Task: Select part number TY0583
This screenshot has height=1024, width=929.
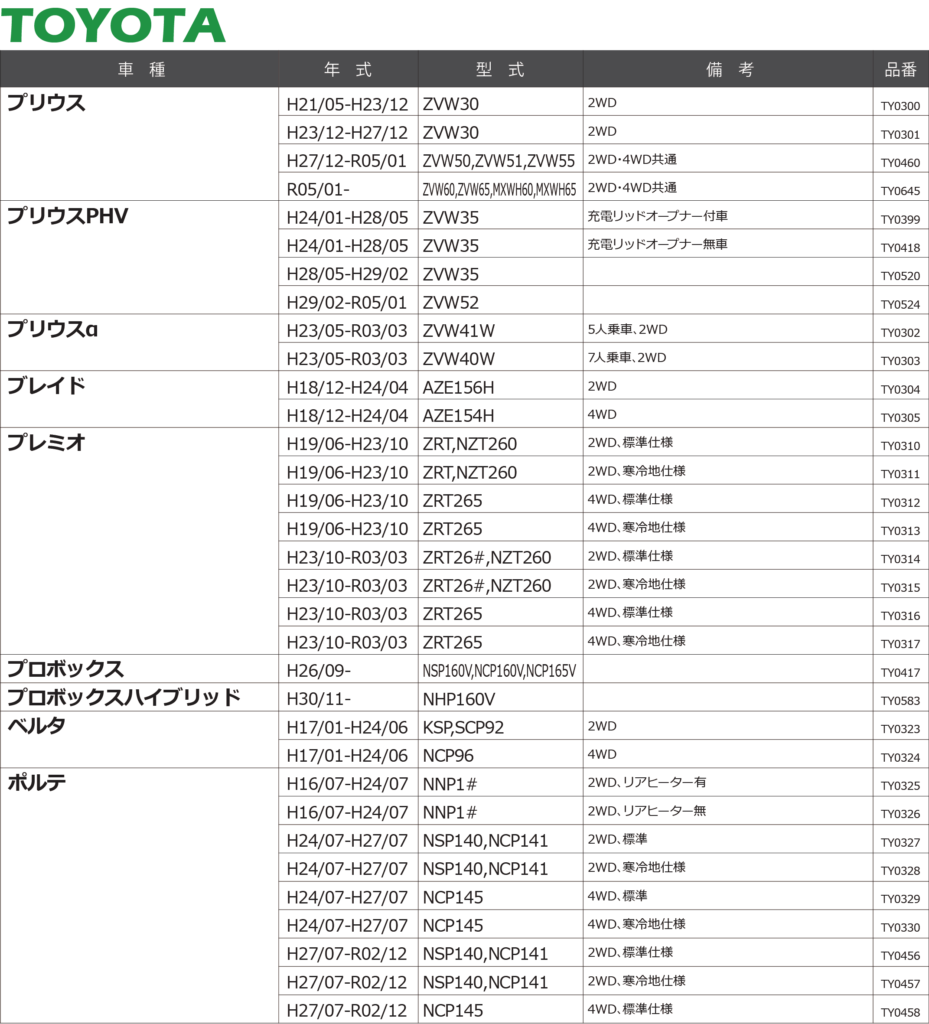Action: [900, 701]
